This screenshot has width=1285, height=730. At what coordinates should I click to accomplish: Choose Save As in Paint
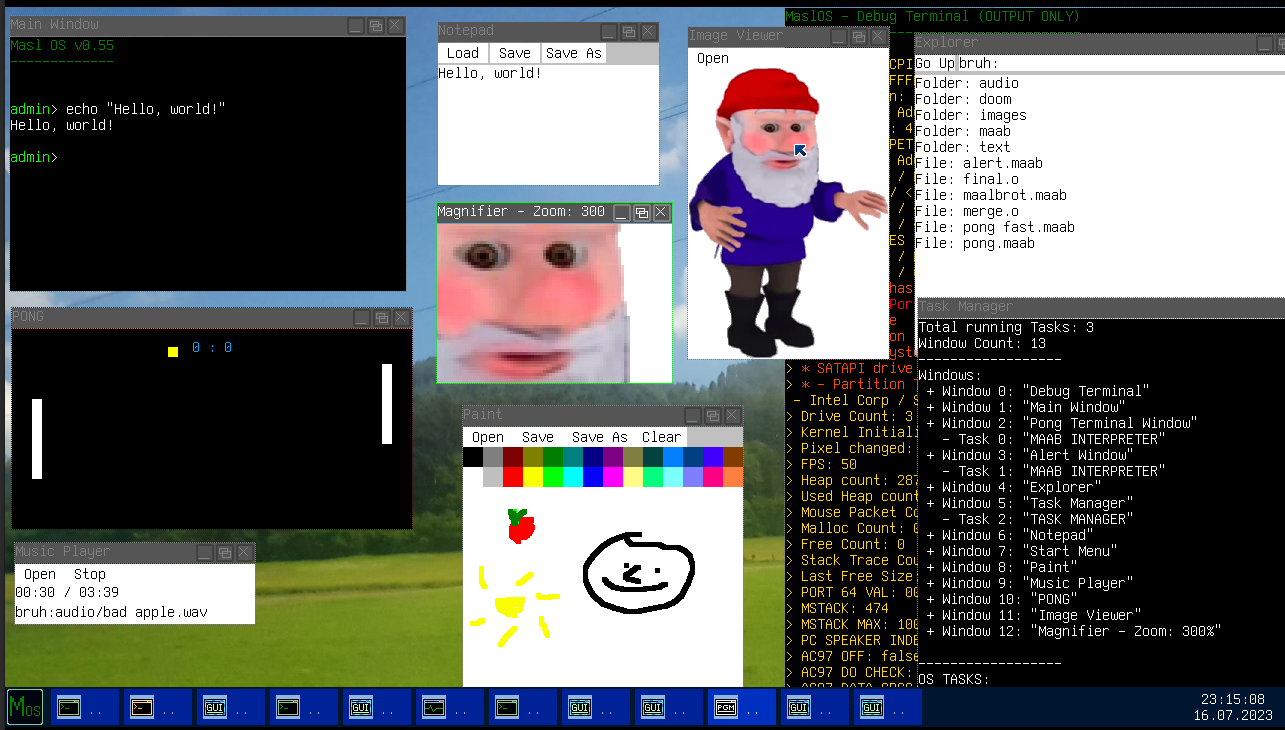click(x=599, y=437)
